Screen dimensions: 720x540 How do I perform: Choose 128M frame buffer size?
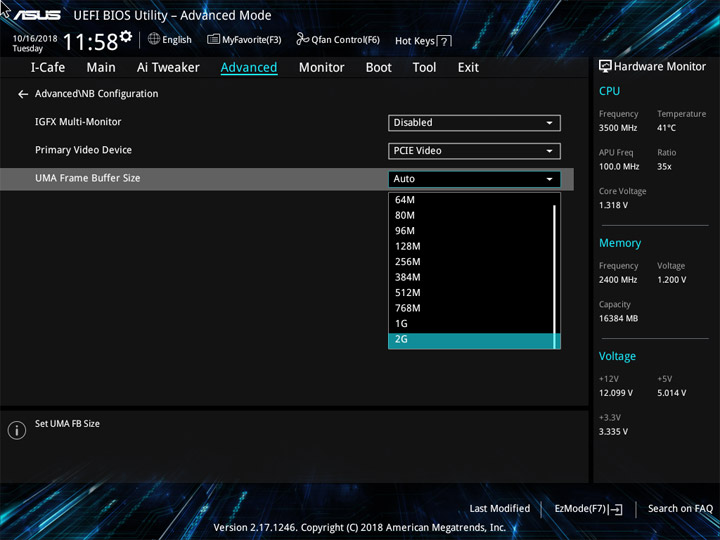[471, 247]
